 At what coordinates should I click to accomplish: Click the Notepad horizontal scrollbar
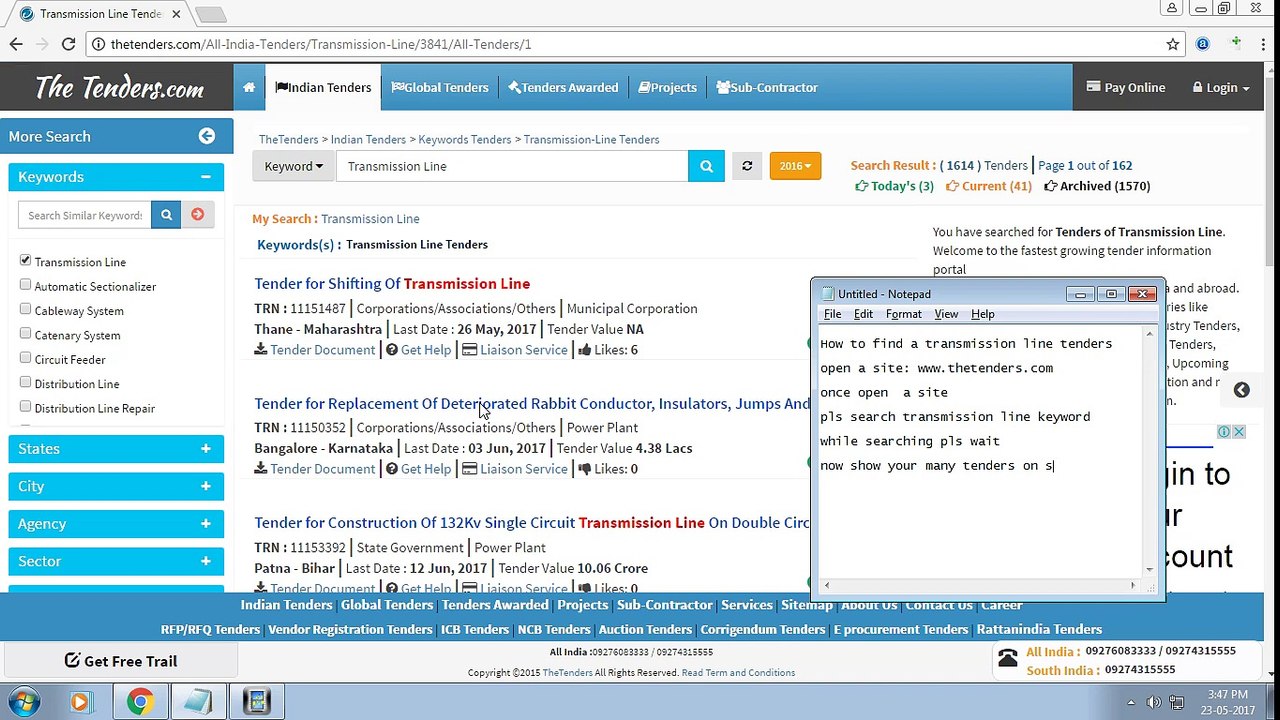(x=981, y=585)
